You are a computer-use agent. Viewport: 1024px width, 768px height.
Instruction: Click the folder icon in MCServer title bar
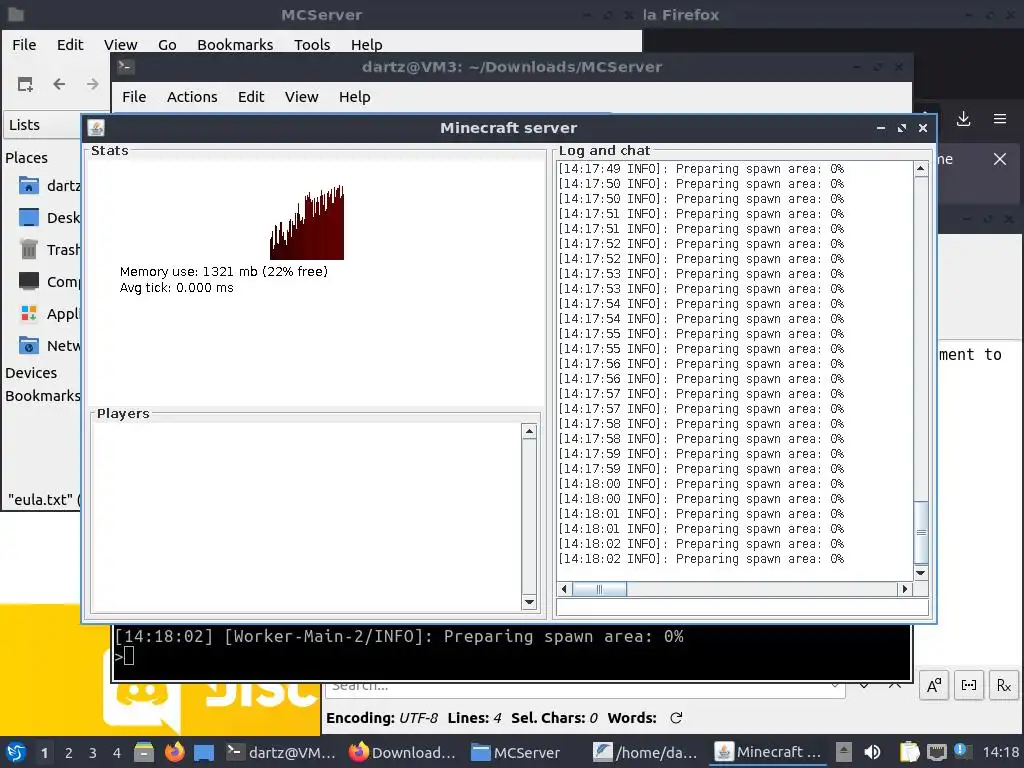(x=15, y=14)
